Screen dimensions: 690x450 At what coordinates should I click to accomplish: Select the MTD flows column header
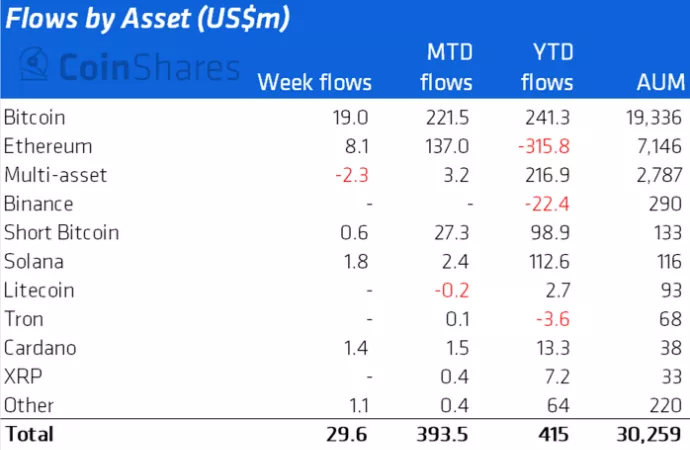[446, 66]
